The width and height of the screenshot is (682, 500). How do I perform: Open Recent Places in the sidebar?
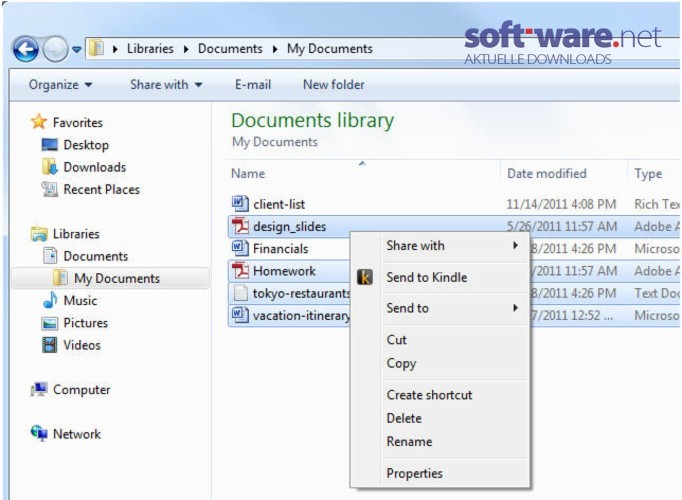tap(101, 190)
